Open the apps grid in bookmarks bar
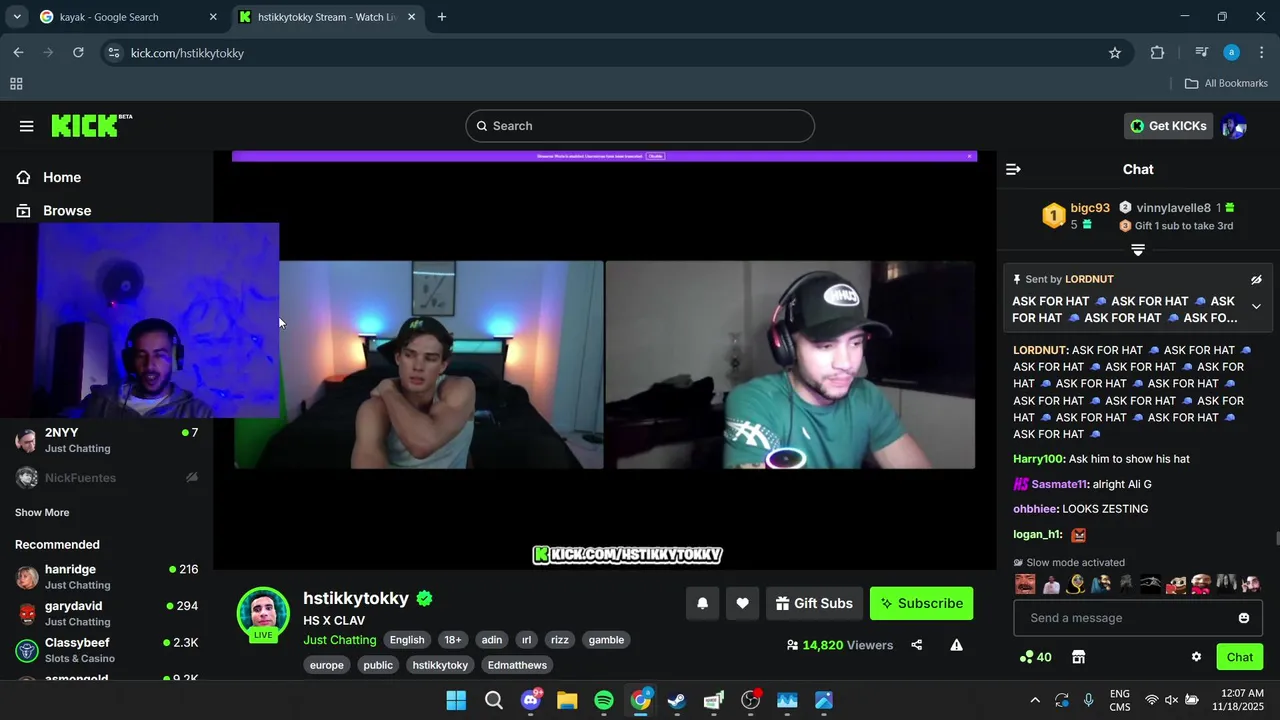 tap(16, 84)
